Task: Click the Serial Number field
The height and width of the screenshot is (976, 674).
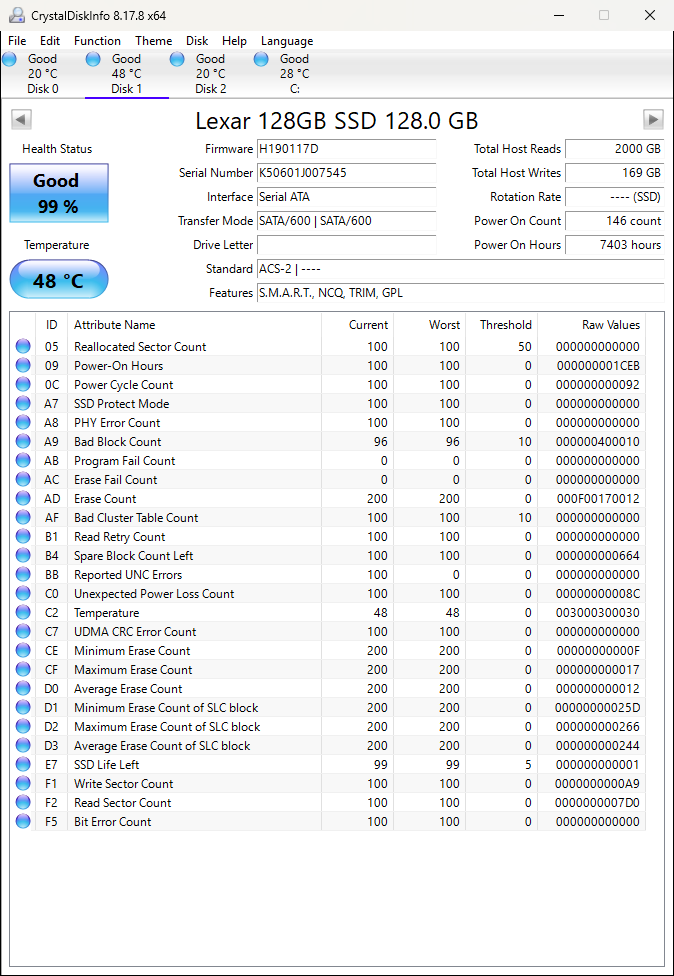Action: (x=346, y=173)
